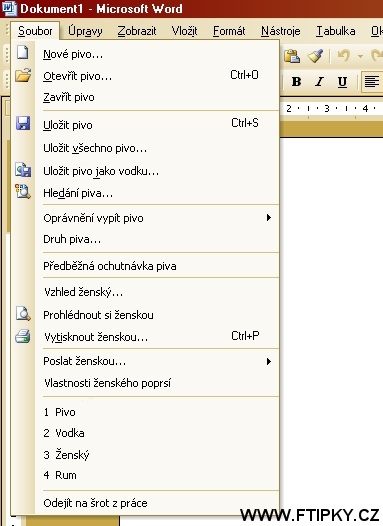Open the Formát menu
Screen dimensions: 383x526
229,31
